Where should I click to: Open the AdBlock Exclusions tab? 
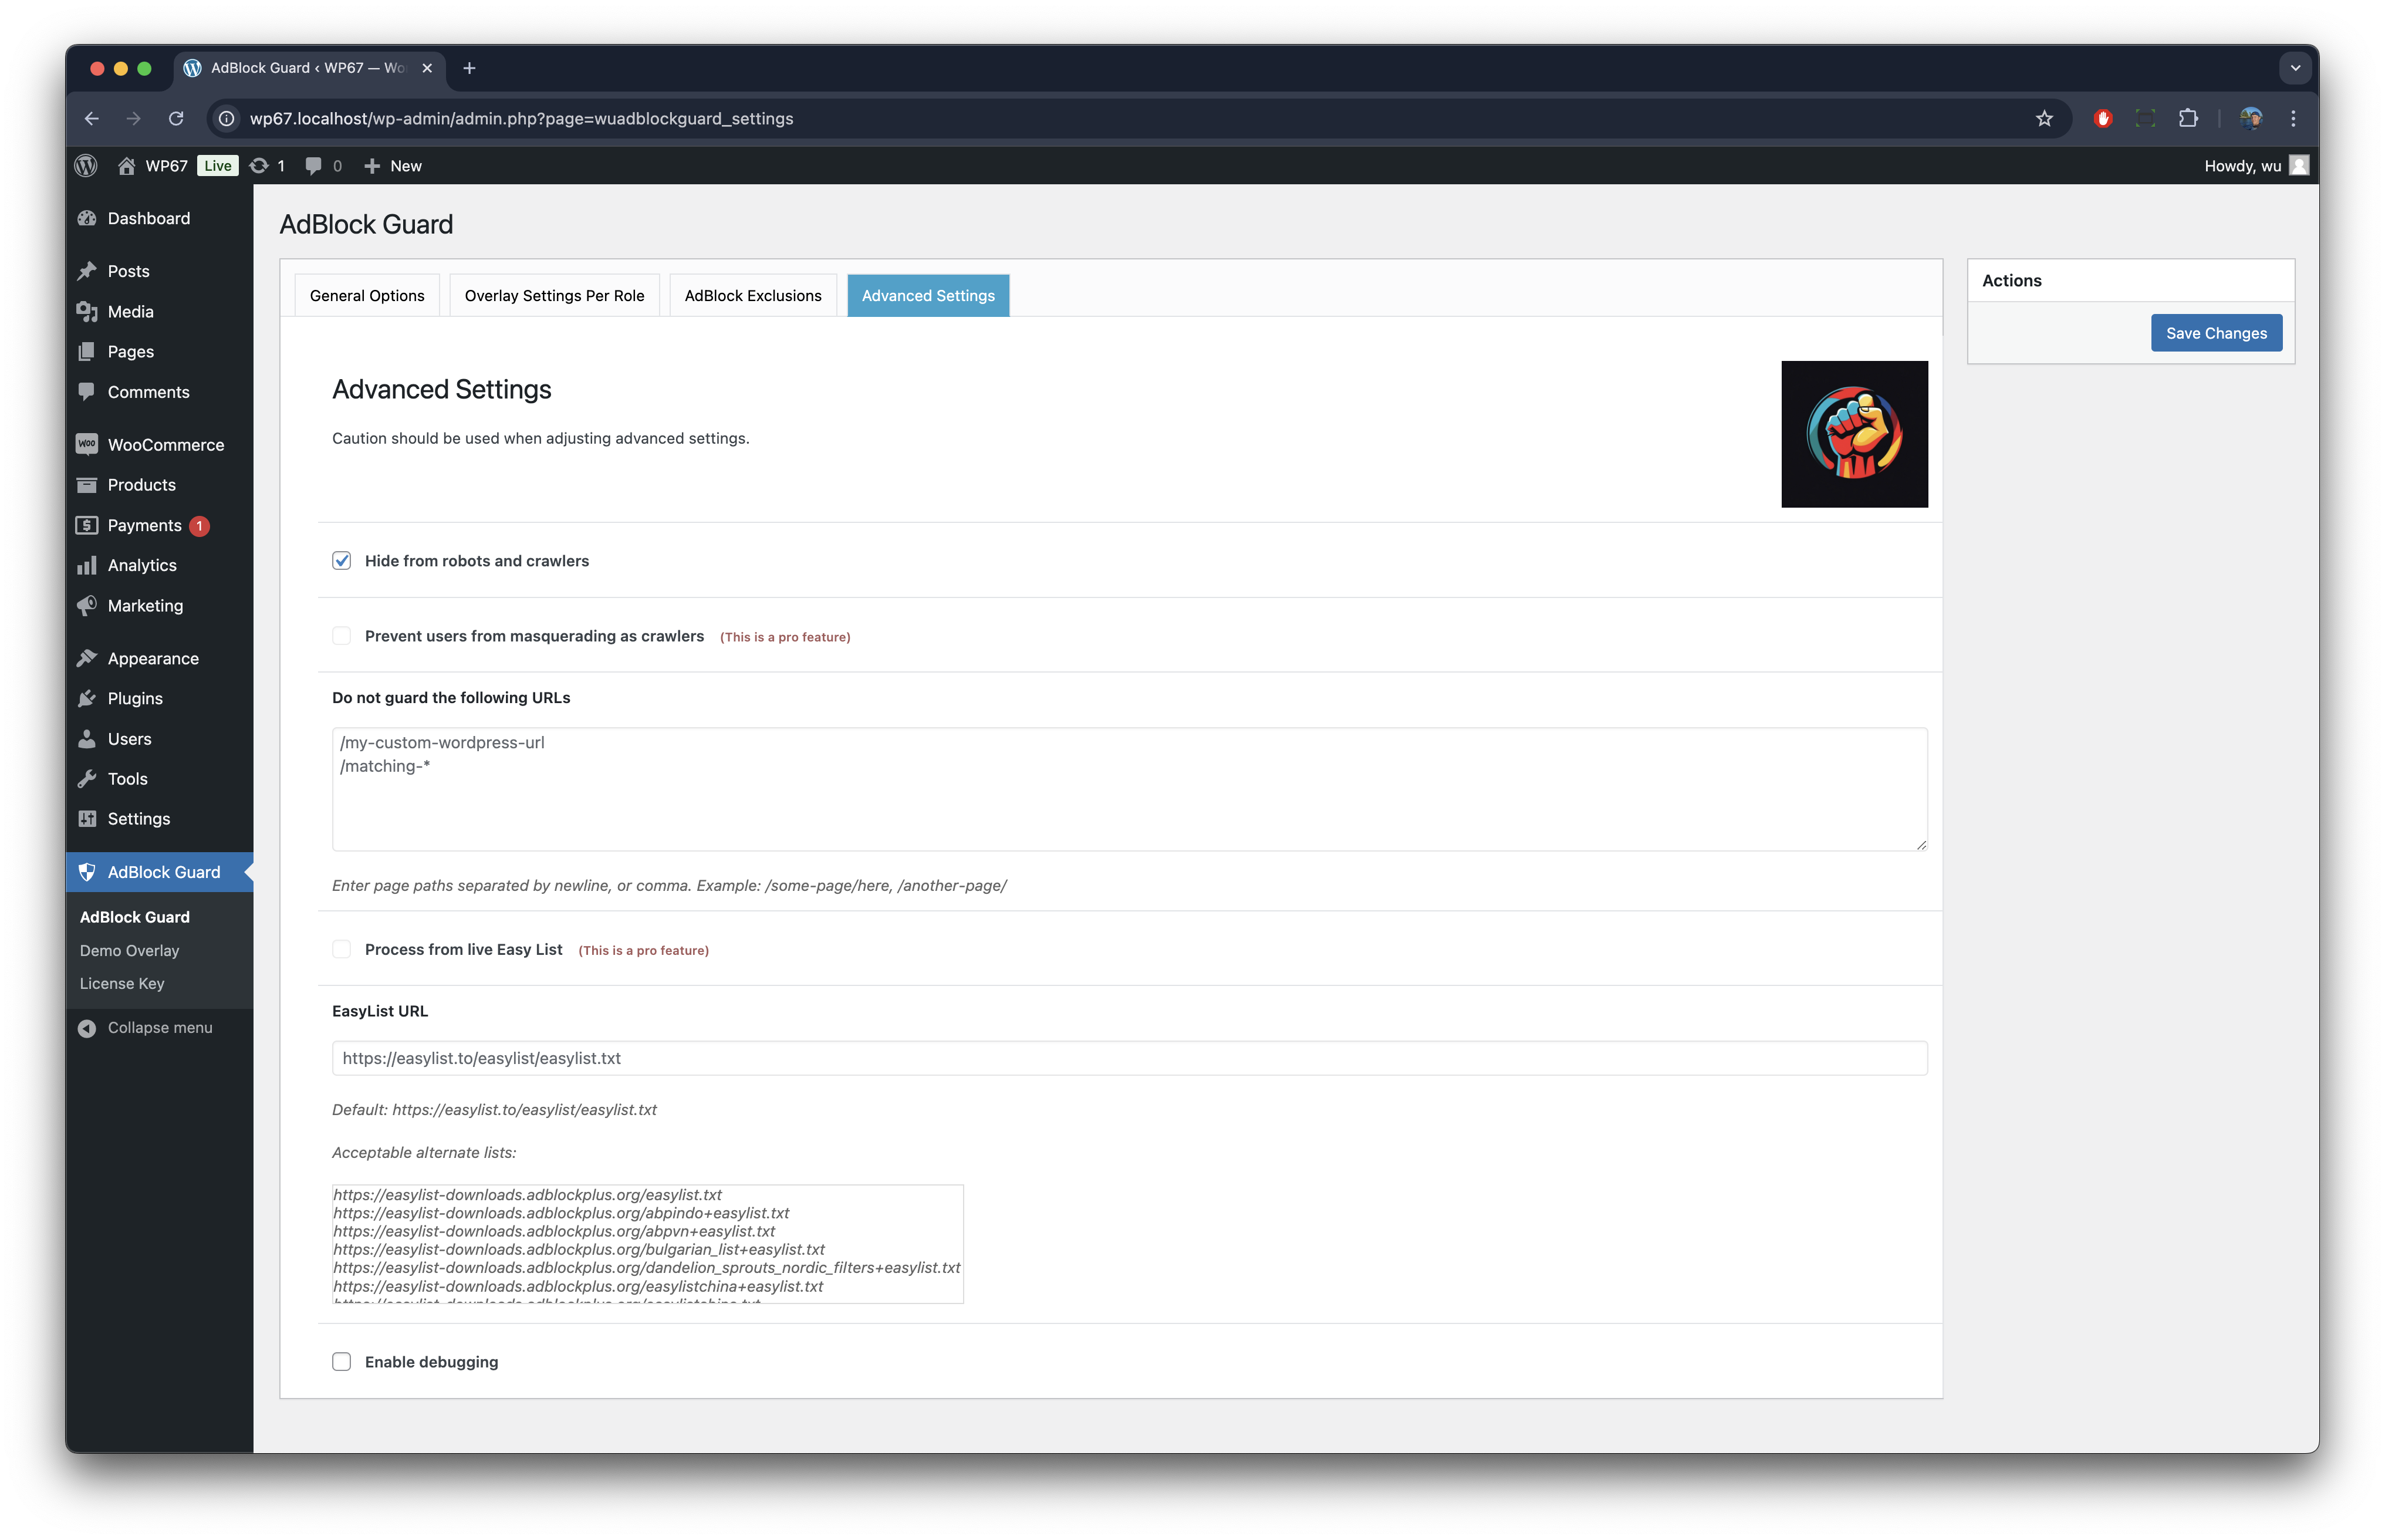point(753,295)
